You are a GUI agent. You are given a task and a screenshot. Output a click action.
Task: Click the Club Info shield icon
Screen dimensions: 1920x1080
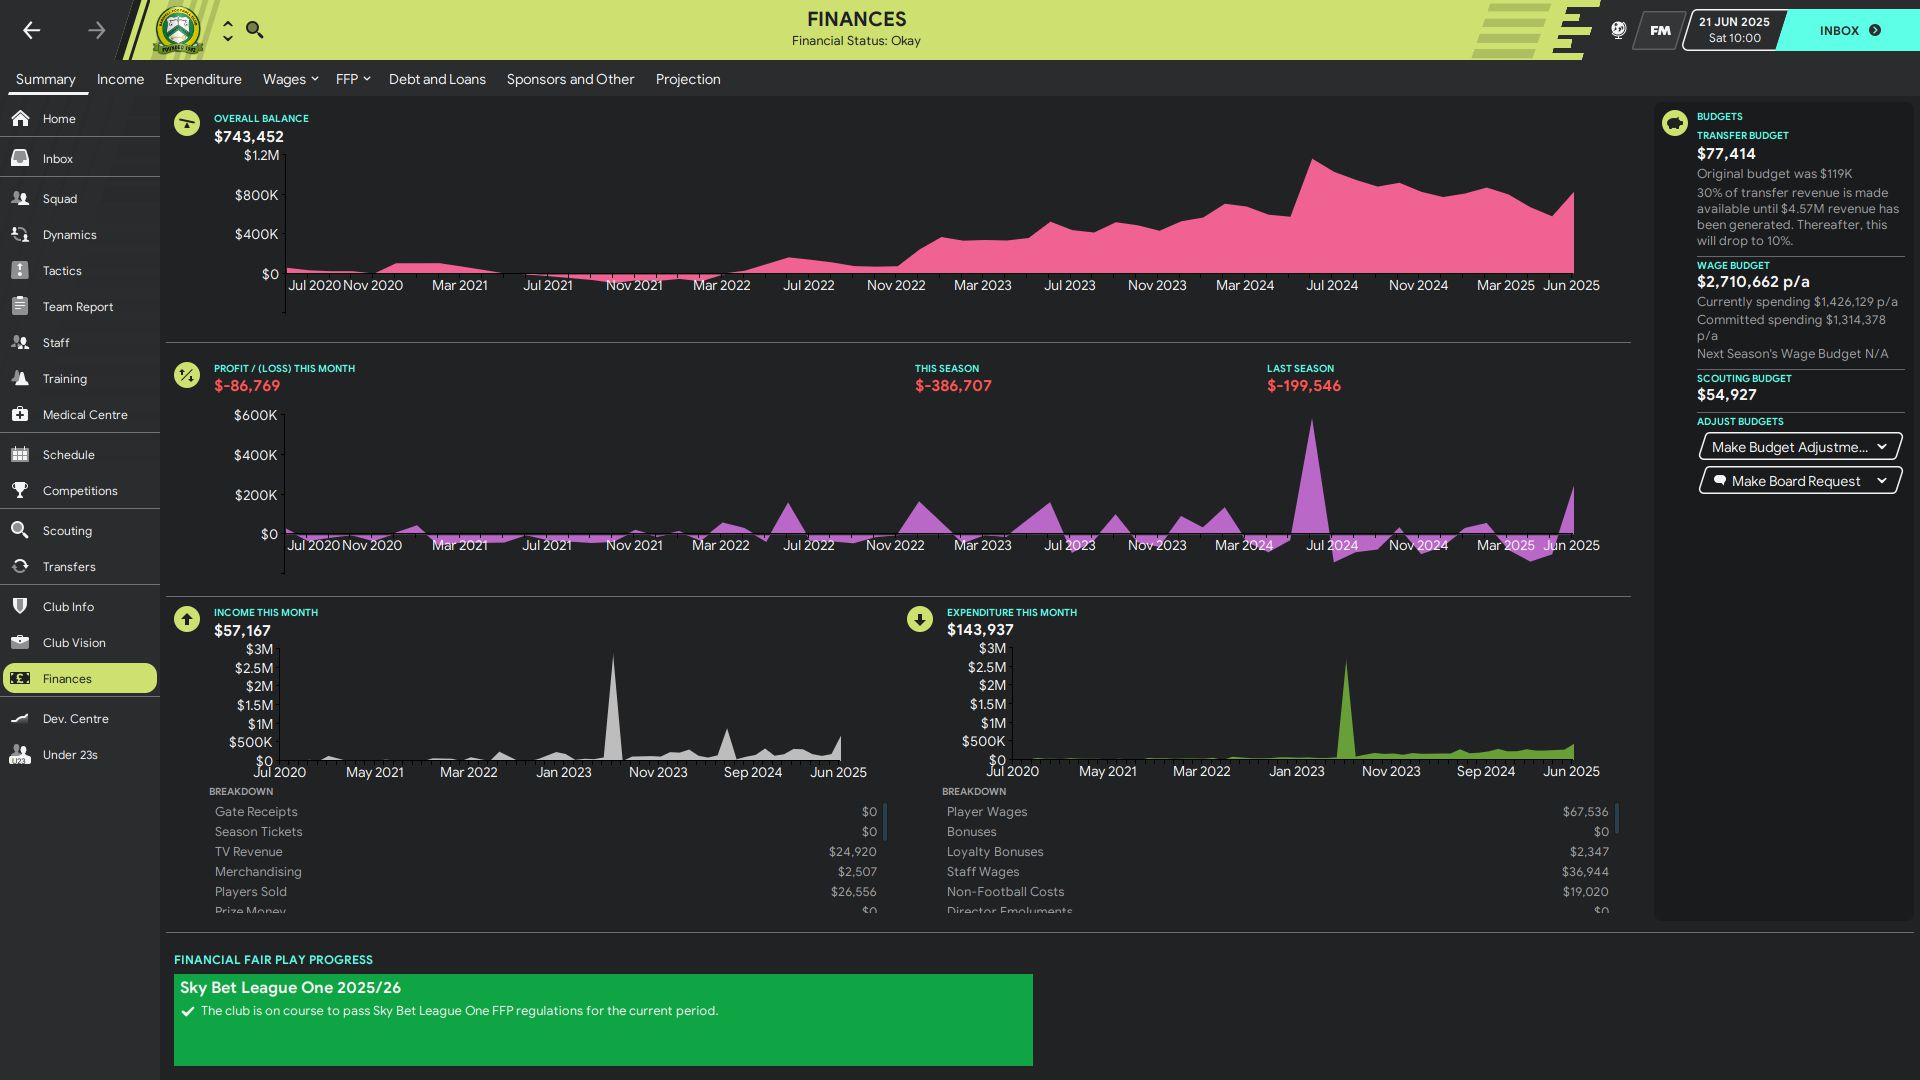point(20,606)
